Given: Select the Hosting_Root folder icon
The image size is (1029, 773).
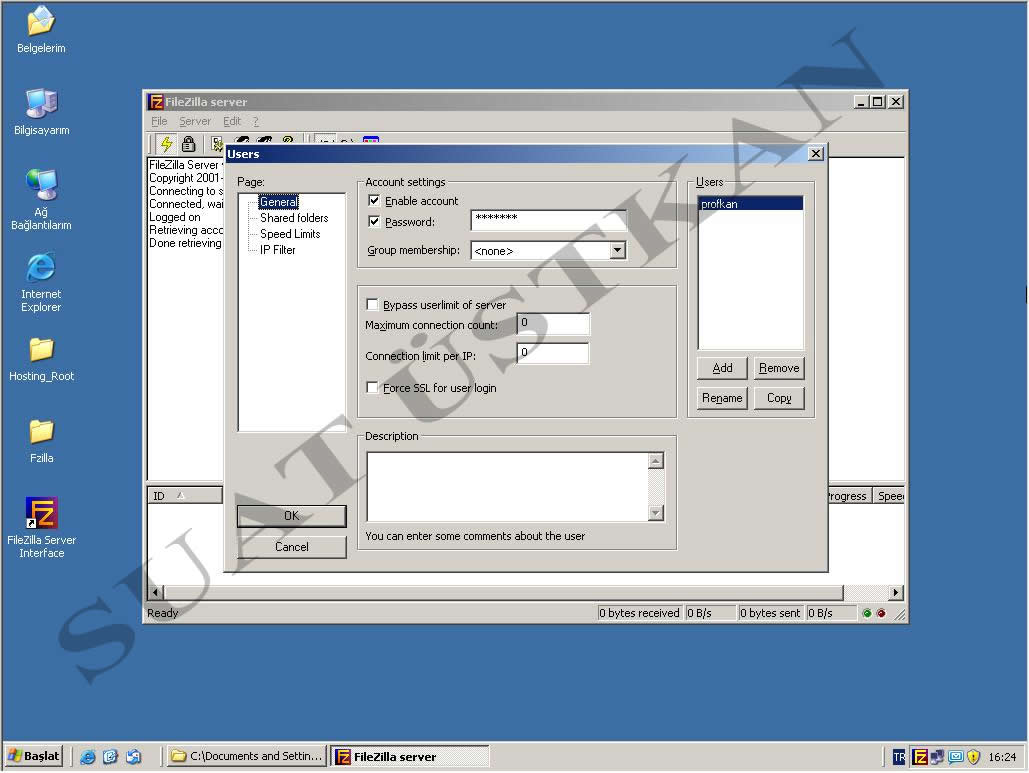Looking at the screenshot, I should (x=41, y=358).
